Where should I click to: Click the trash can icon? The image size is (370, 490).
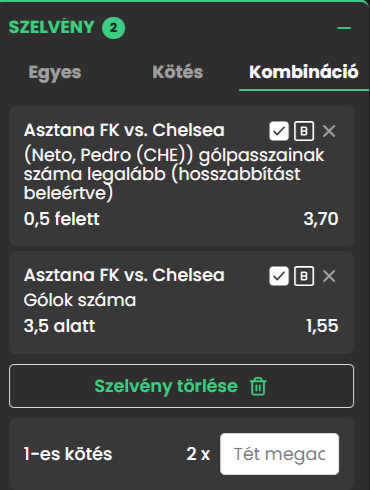point(258,386)
